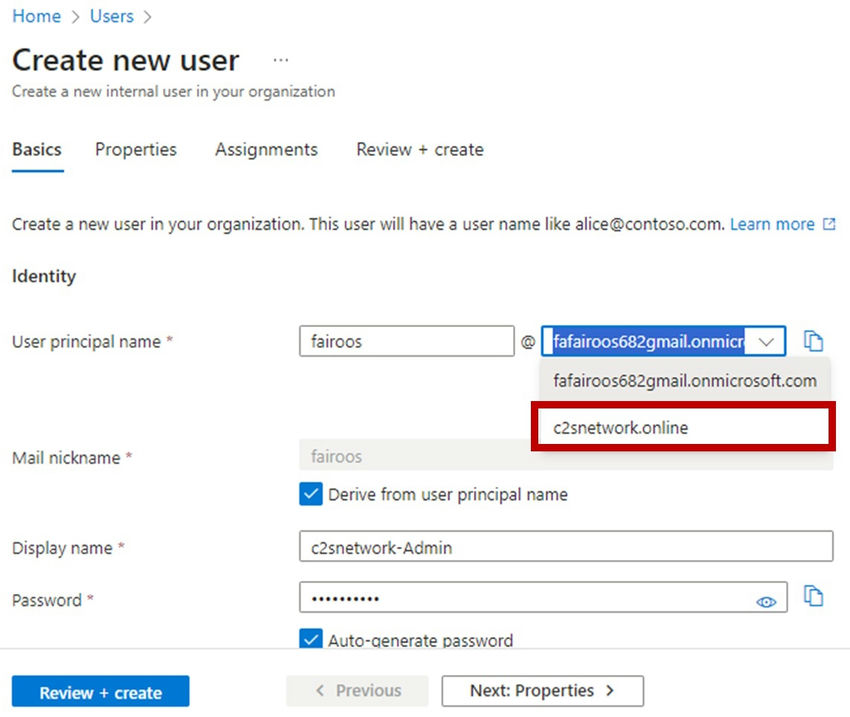Collapse the domain dropdown chevron
Viewport: 850px width, 717px height.
[x=767, y=342]
